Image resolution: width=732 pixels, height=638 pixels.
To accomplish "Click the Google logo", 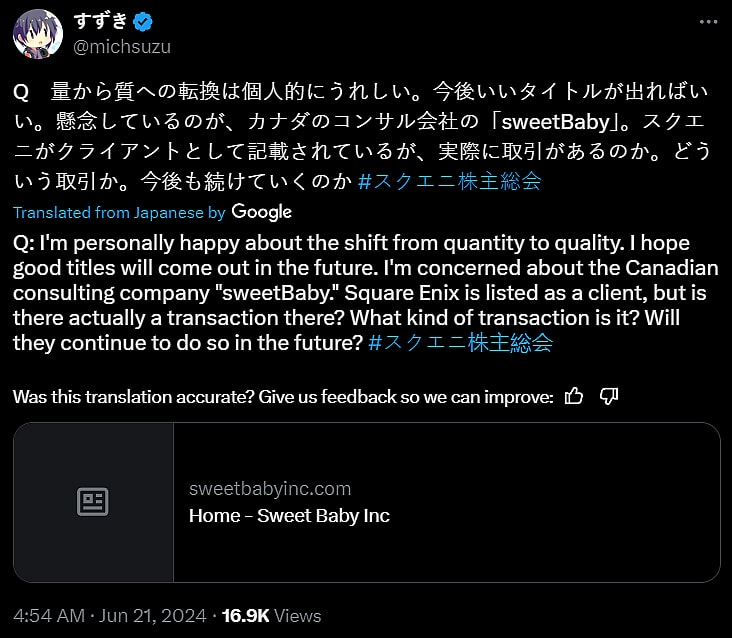I will [x=261, y=212].
